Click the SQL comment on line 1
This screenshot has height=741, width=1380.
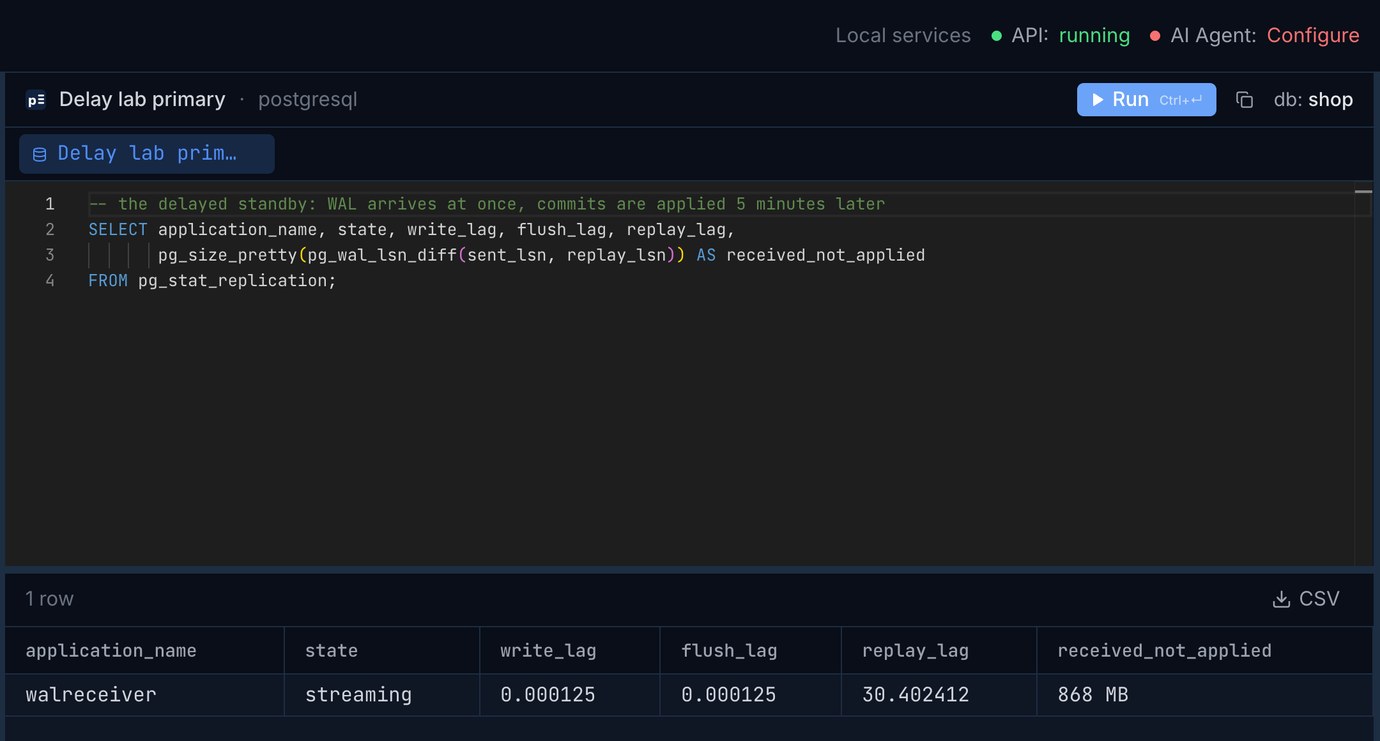click(487, 204)
